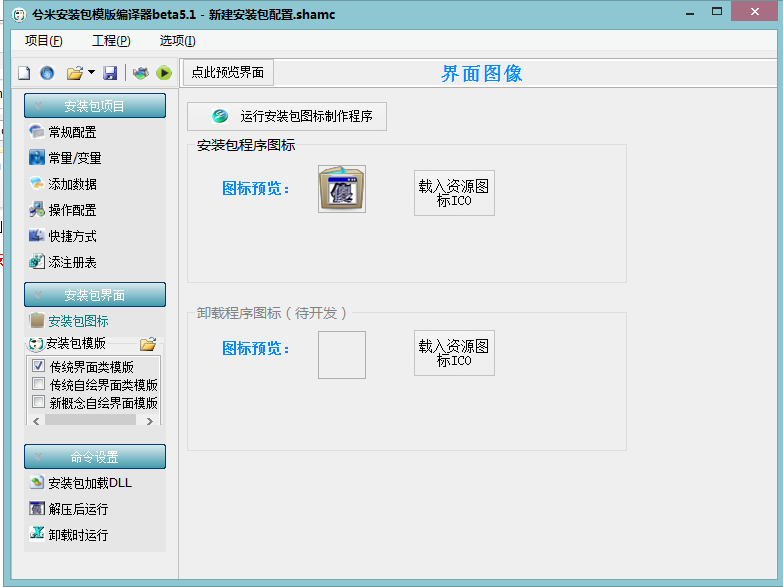Collapse the 命令设置 section header
The height and width of the screenshot is (587, 783).
pos(95,457)
